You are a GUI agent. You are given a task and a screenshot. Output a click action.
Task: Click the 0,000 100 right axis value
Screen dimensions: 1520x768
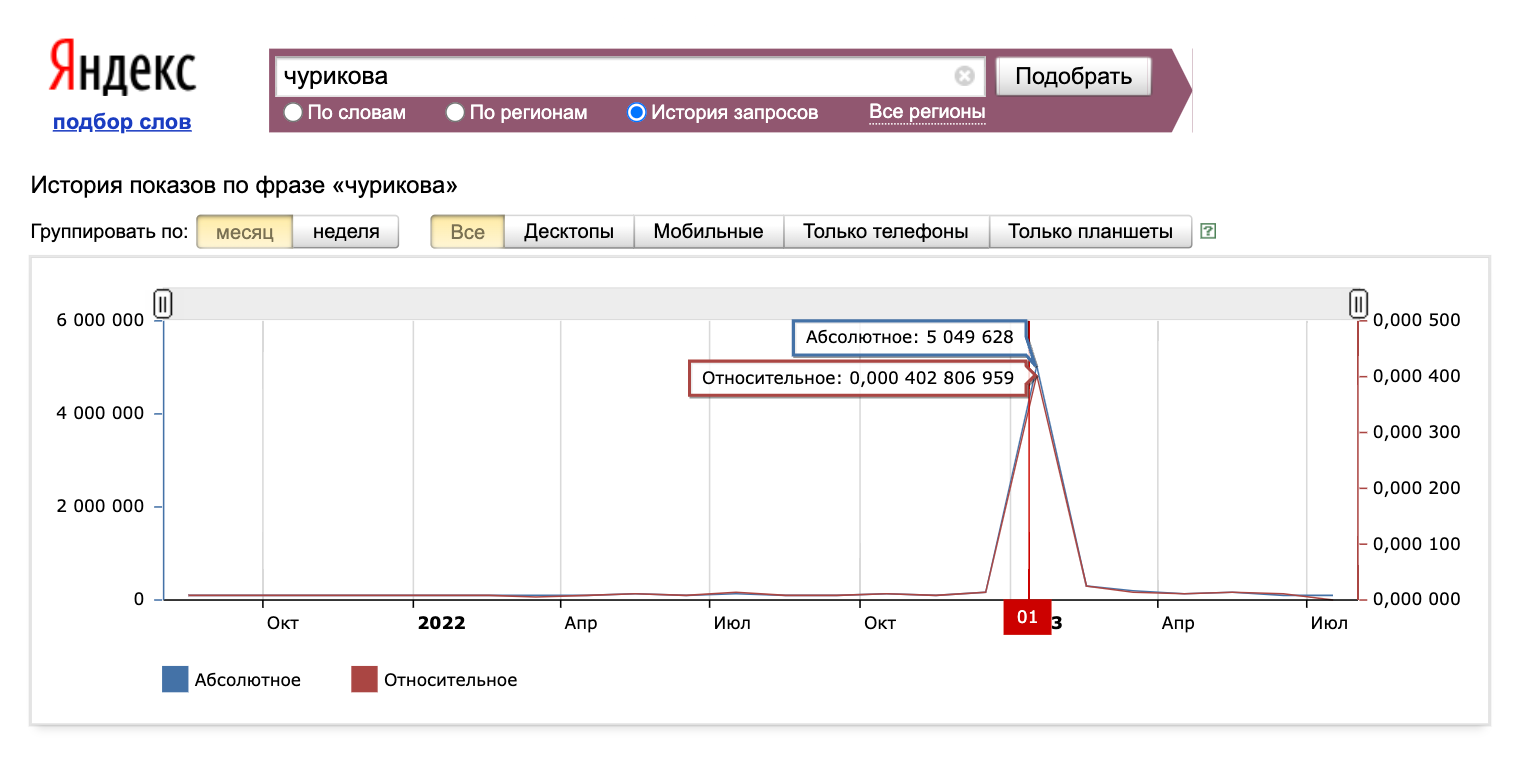(x=1417, y=544)
